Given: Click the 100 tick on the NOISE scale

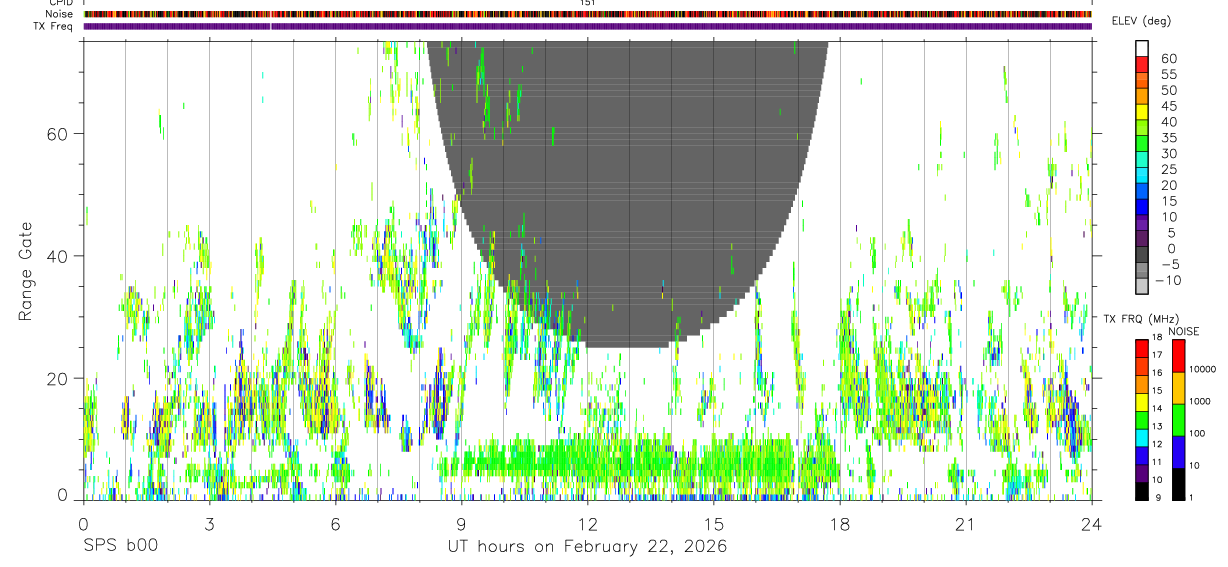Looking at the screenshot, I should tap(1197, 434).
